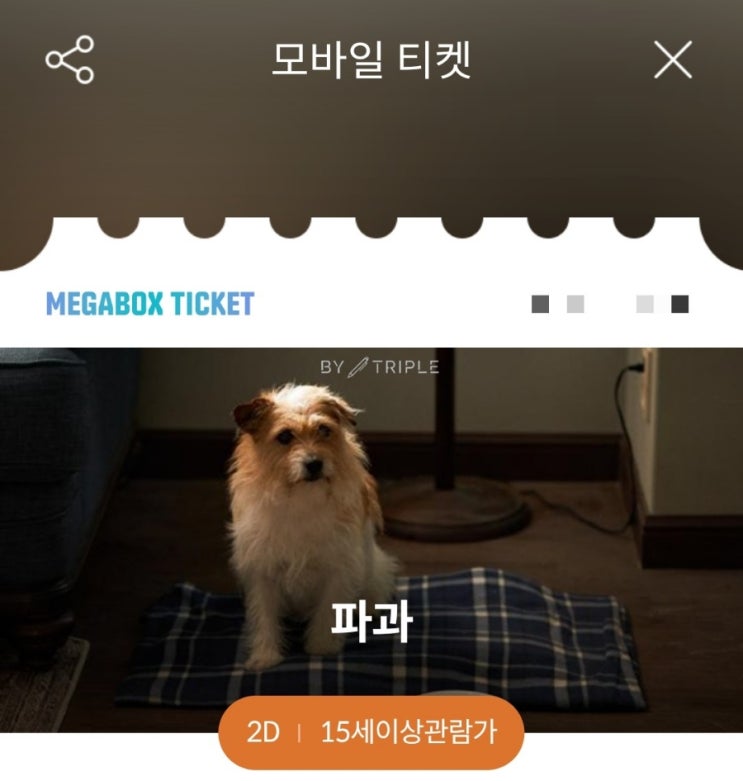Click the last near-black pixelated square
Viewport: 743px width, 781px height.
(x=680, y=304)
